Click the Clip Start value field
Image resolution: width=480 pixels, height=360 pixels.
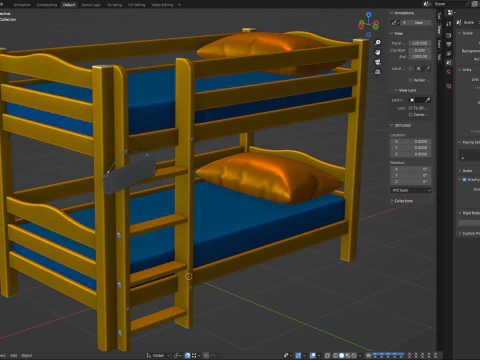point(420,50)
